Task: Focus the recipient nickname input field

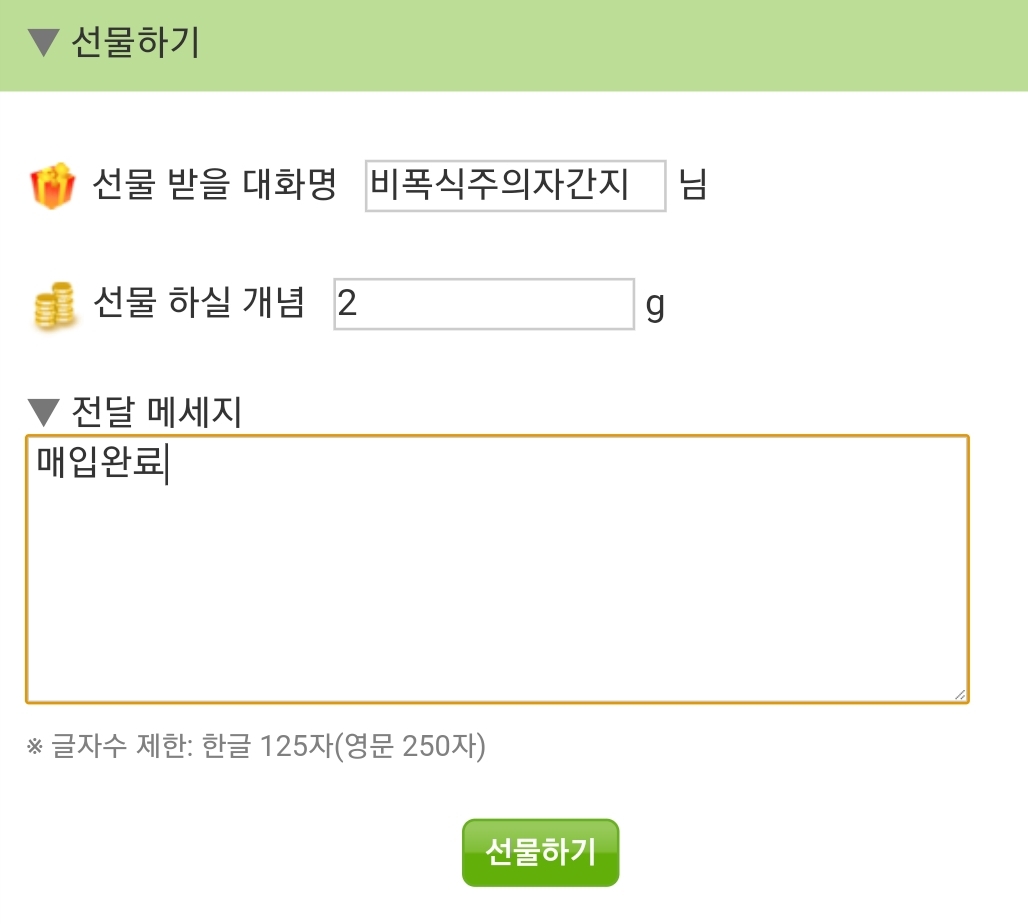Action: (x=515, y=186)
